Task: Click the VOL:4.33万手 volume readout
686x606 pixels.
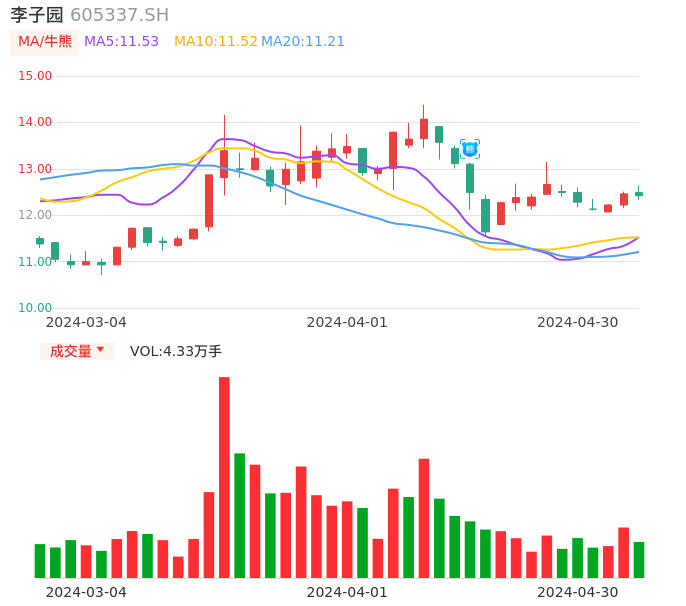Action: (176, 351)
